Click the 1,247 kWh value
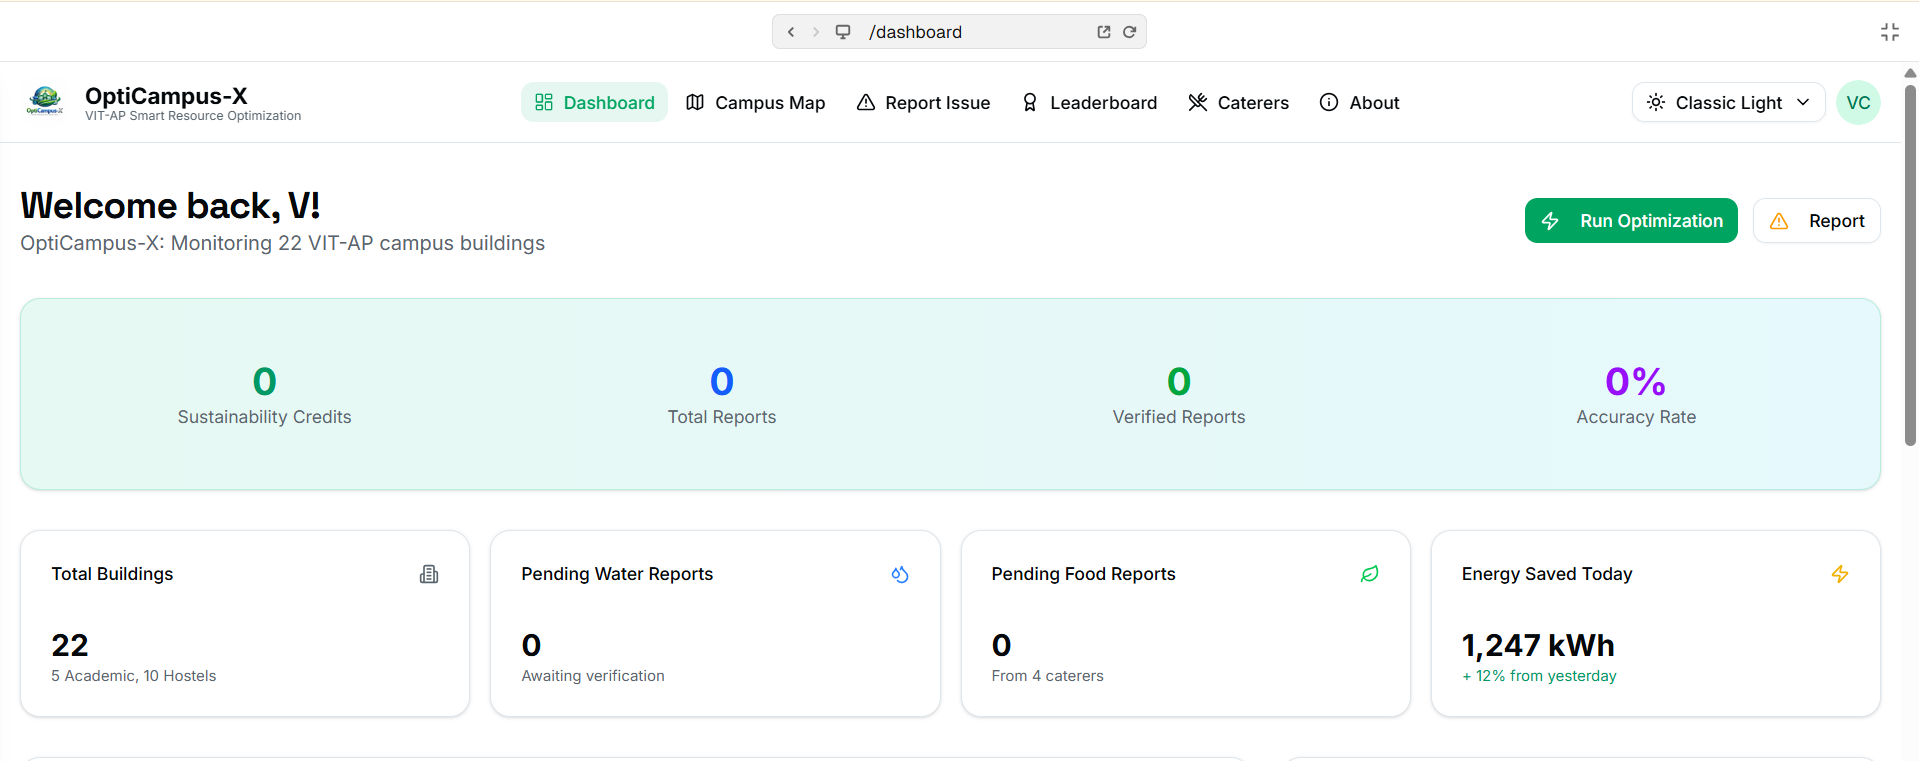 point(1538,645)
